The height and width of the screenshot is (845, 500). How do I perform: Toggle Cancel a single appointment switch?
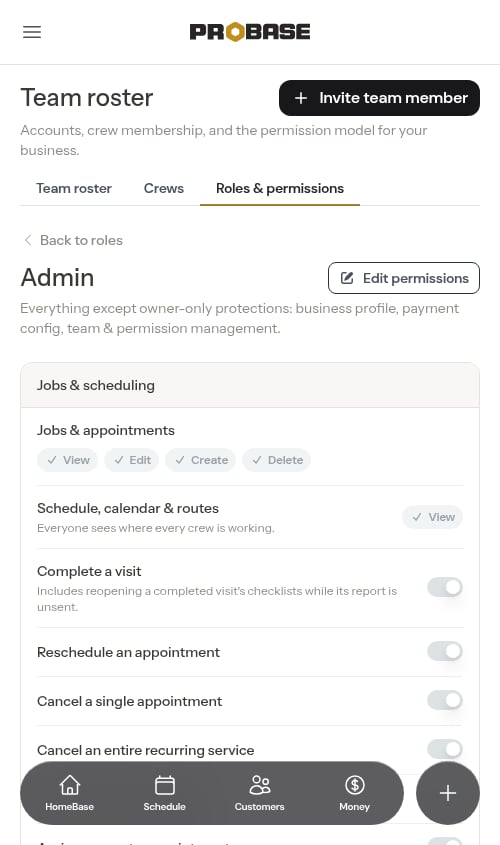point(445,700)
